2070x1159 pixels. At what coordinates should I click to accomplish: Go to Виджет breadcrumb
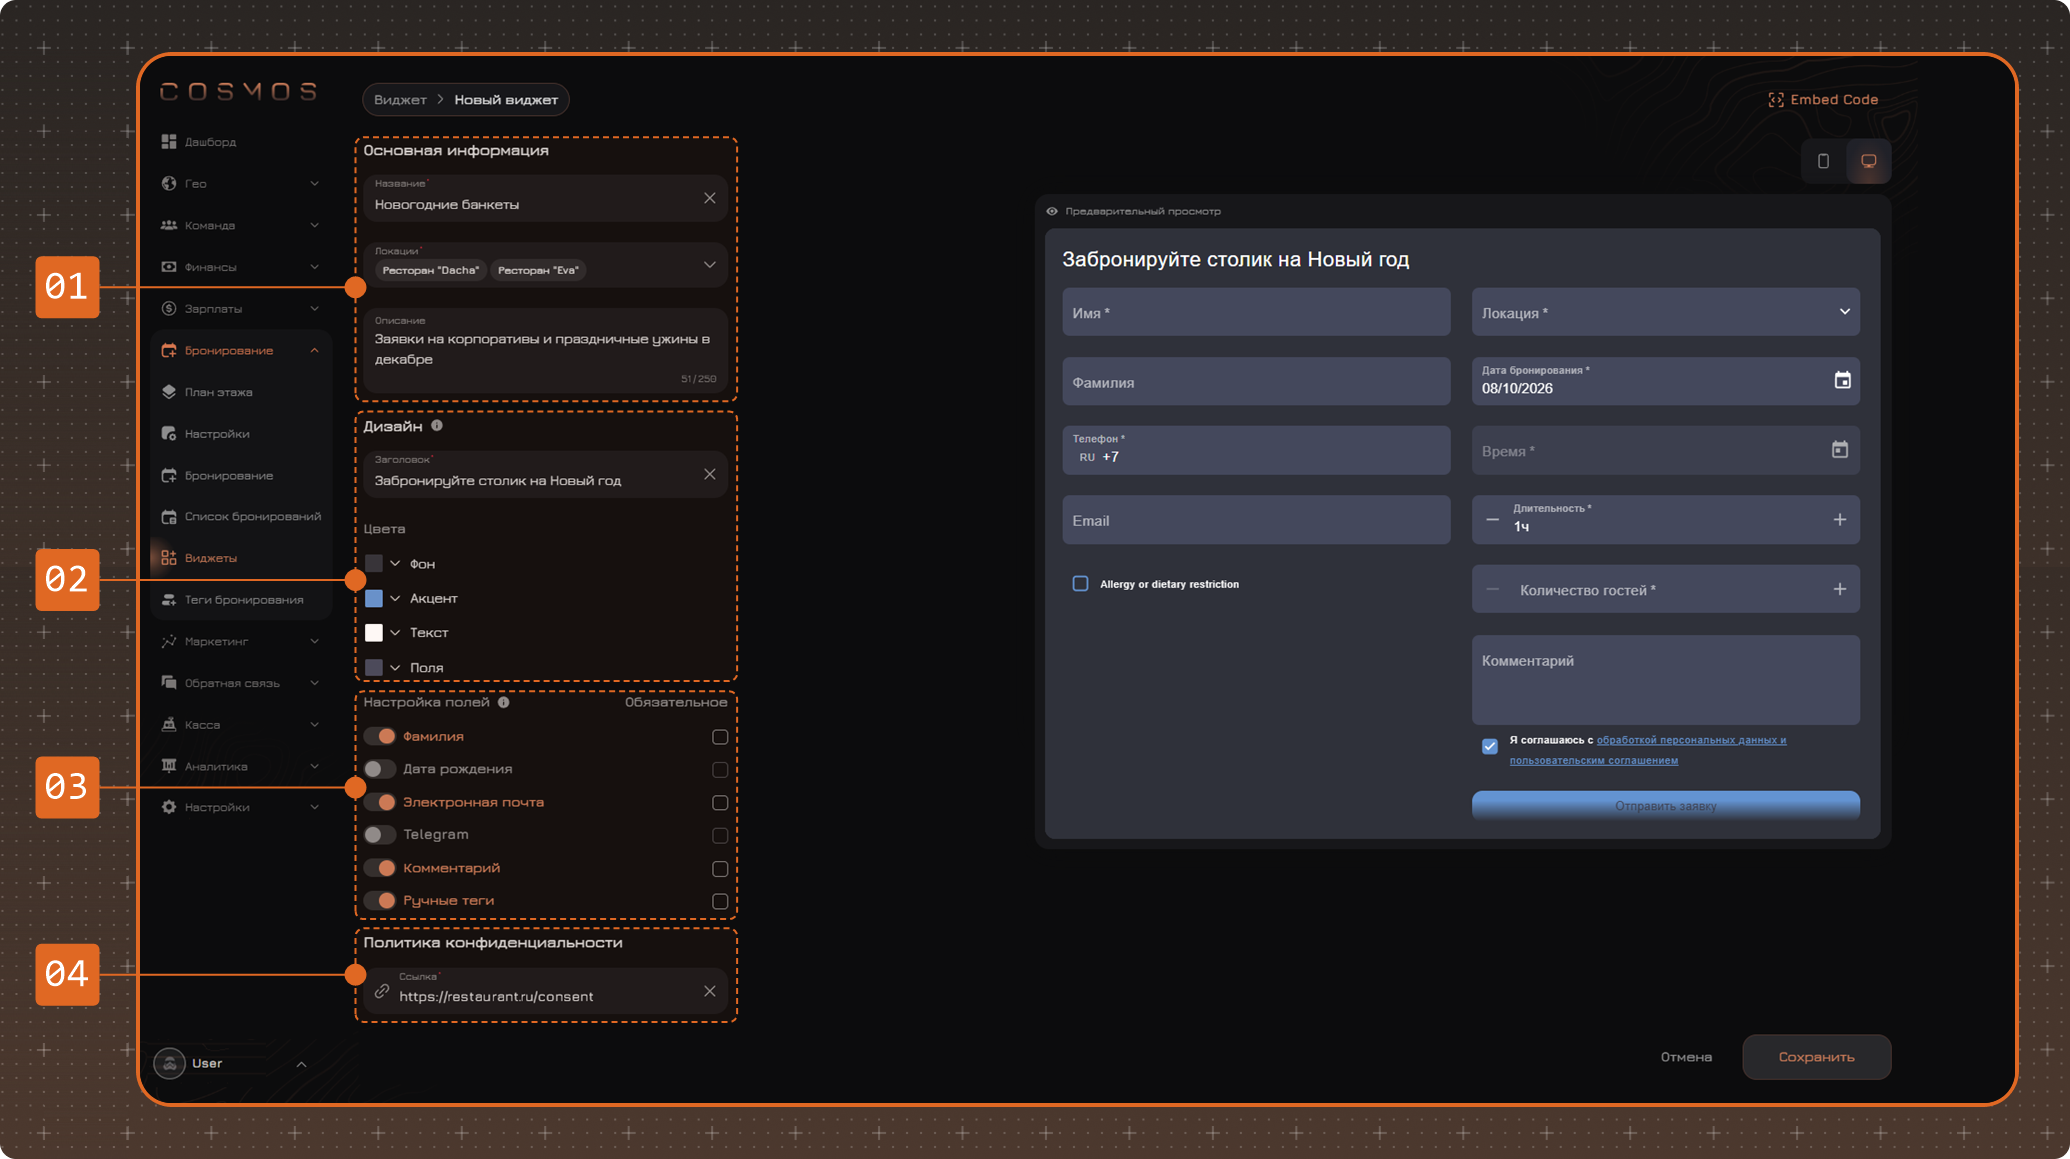coord(400,100)
